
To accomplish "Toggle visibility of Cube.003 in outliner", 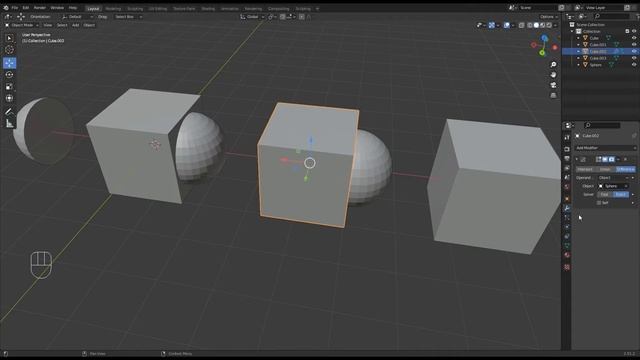I will [634, 58].
